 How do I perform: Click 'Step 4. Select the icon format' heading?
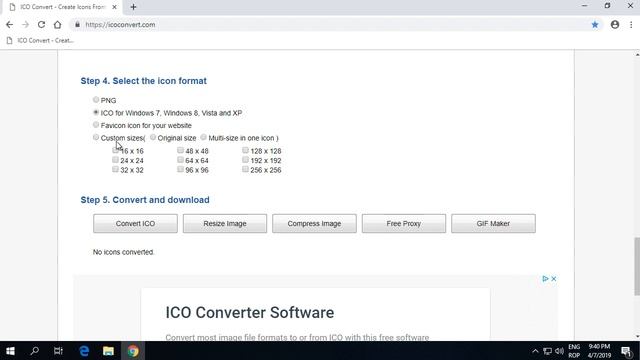click(144, 81)
